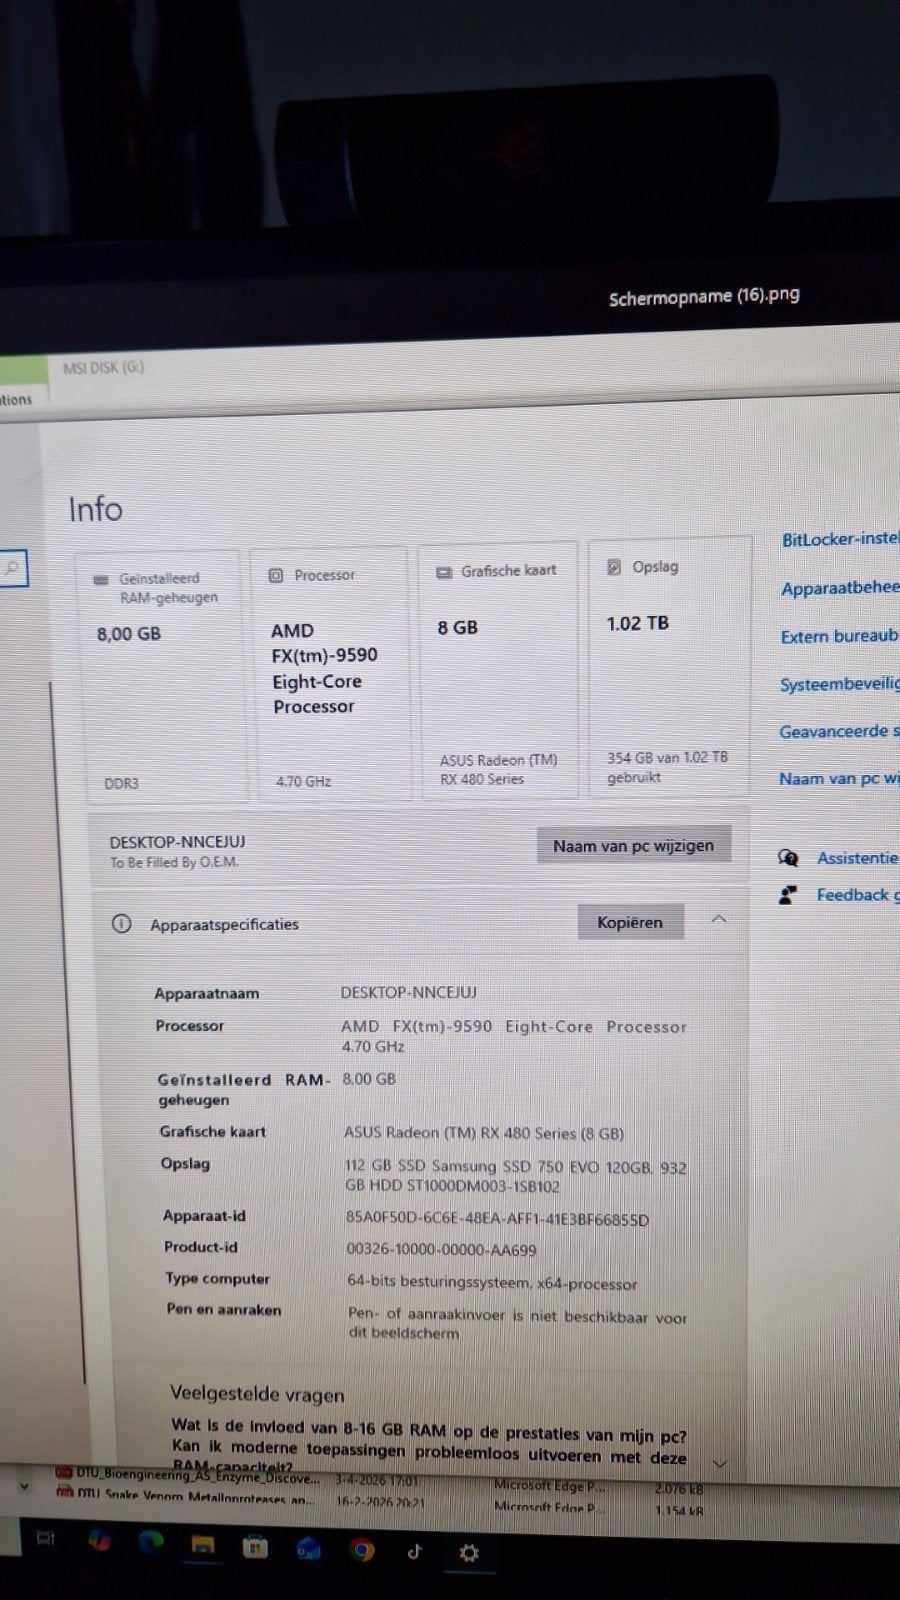The image size is (900, 1600).
Task: Open BitLocker-instellingen link
Action: point(840,539)
